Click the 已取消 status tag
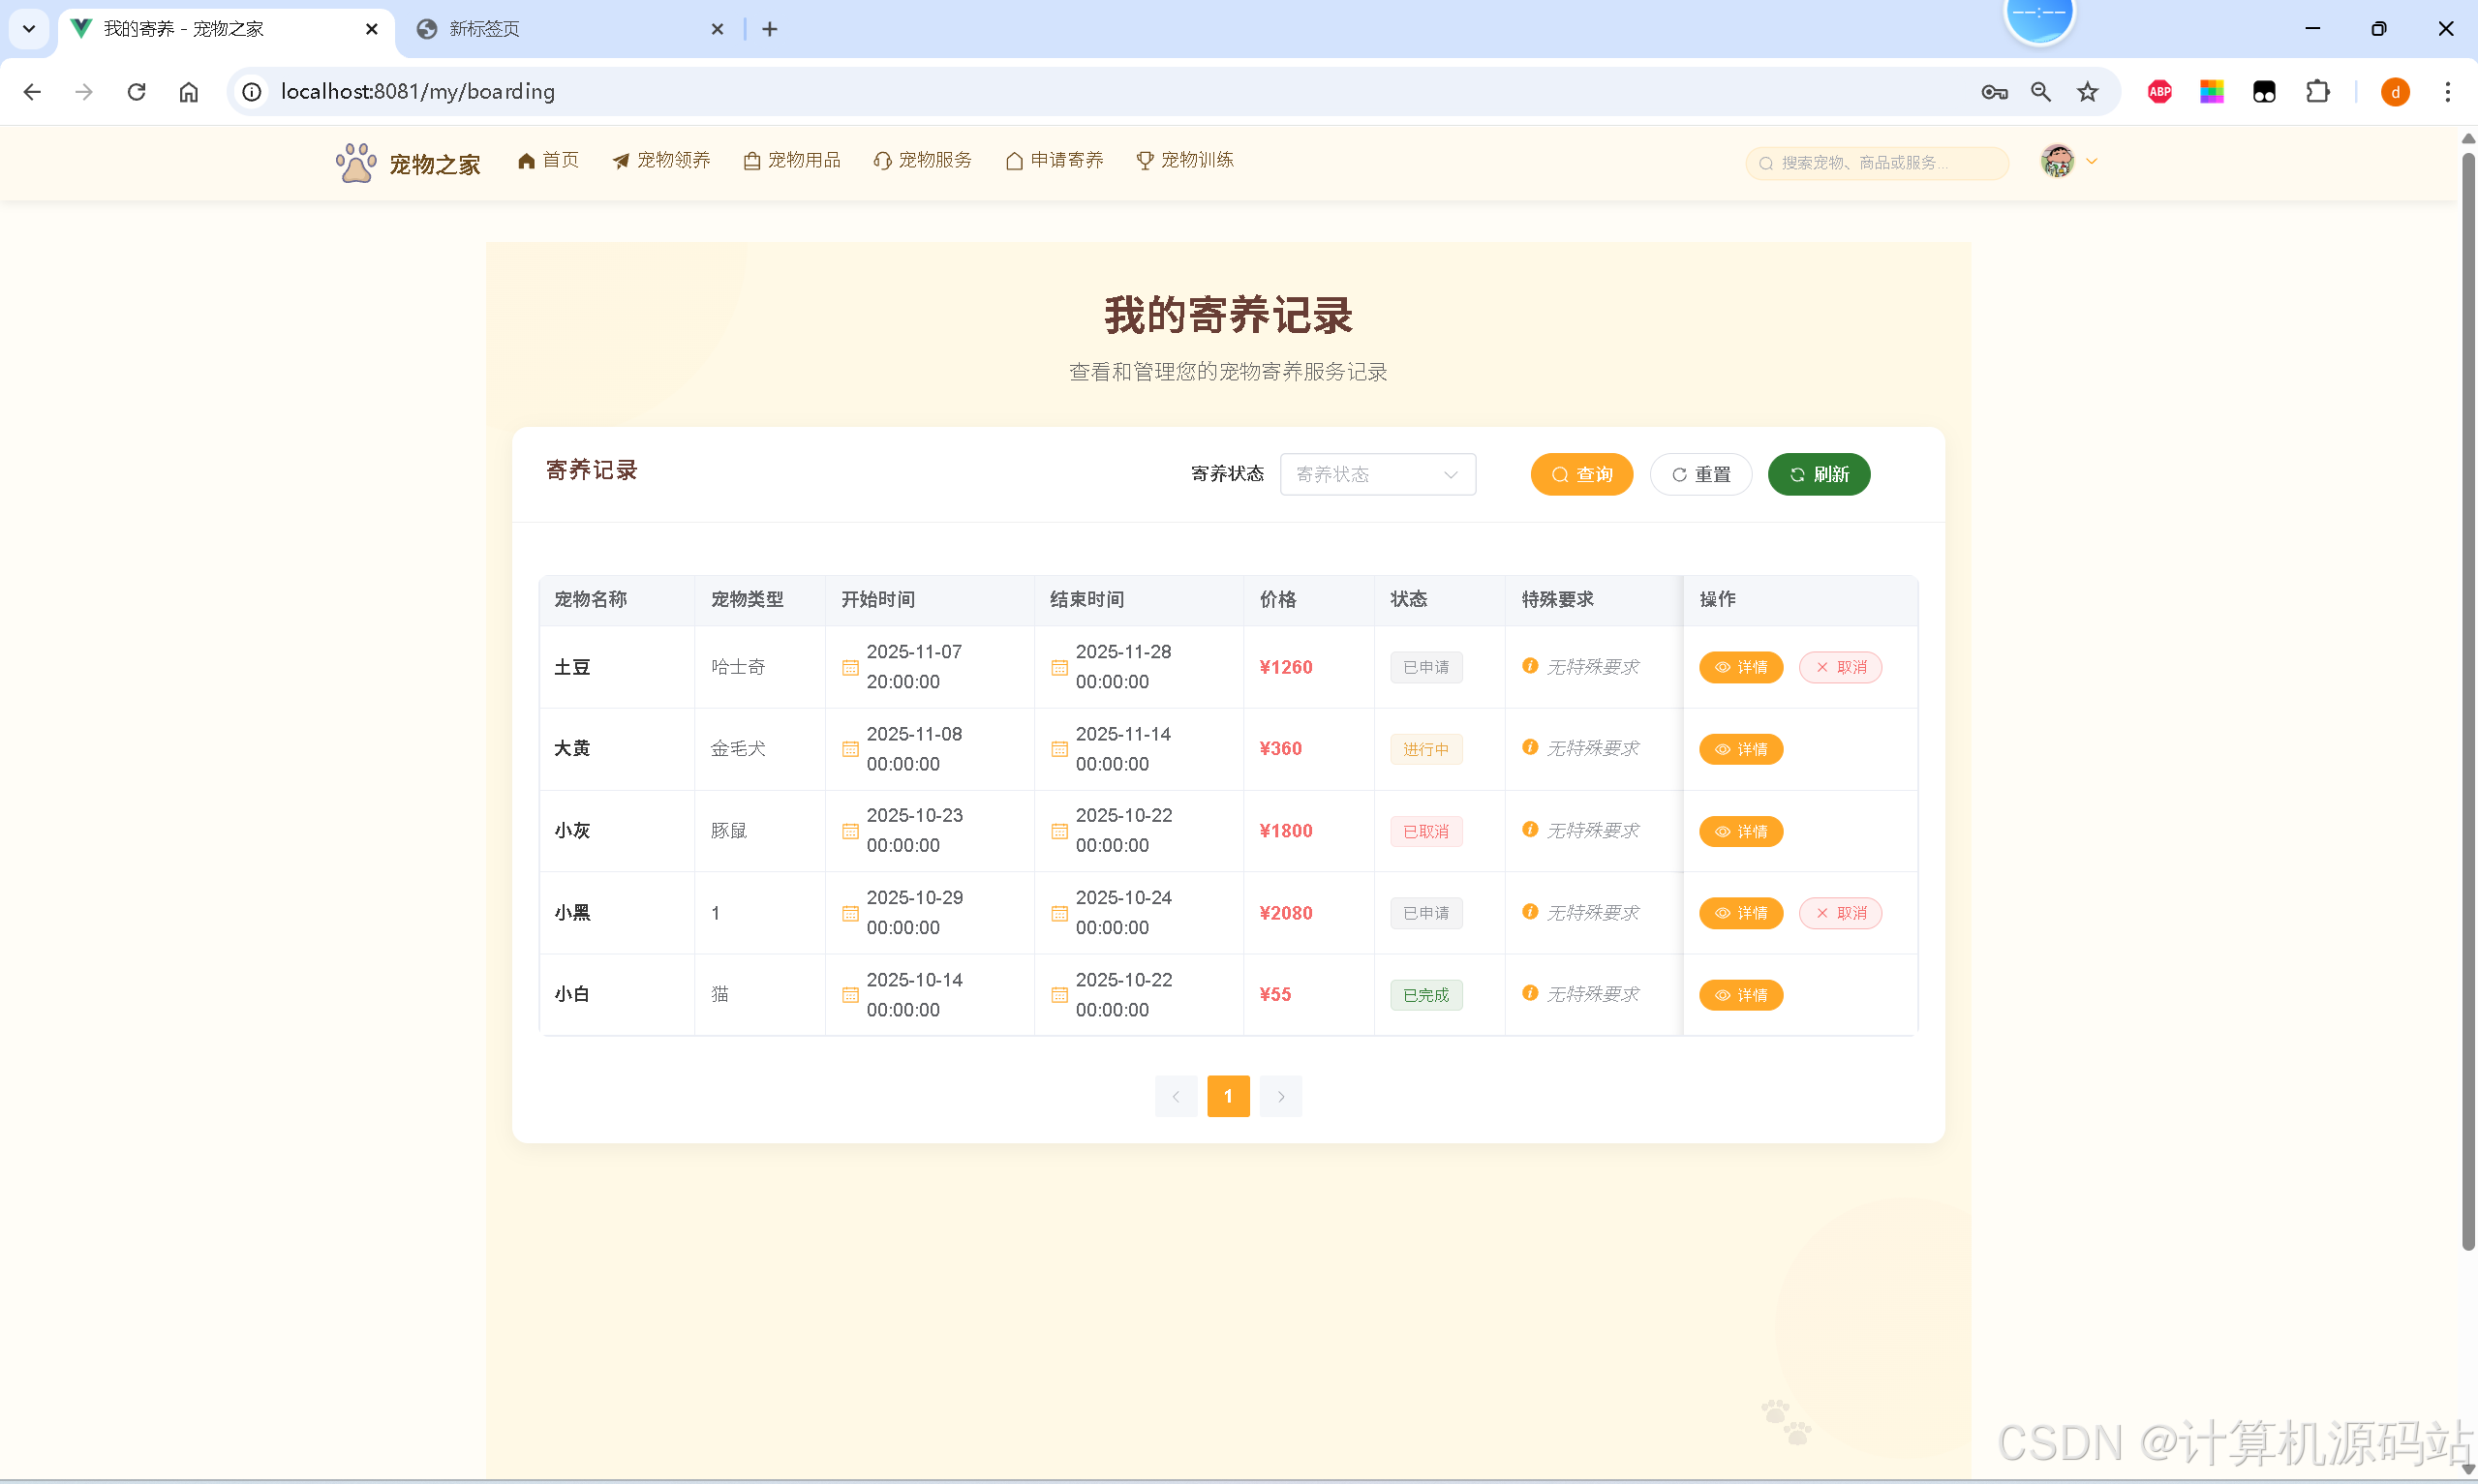Viewport: 2478px width, 1484px height. click(x=1426, y=831)
